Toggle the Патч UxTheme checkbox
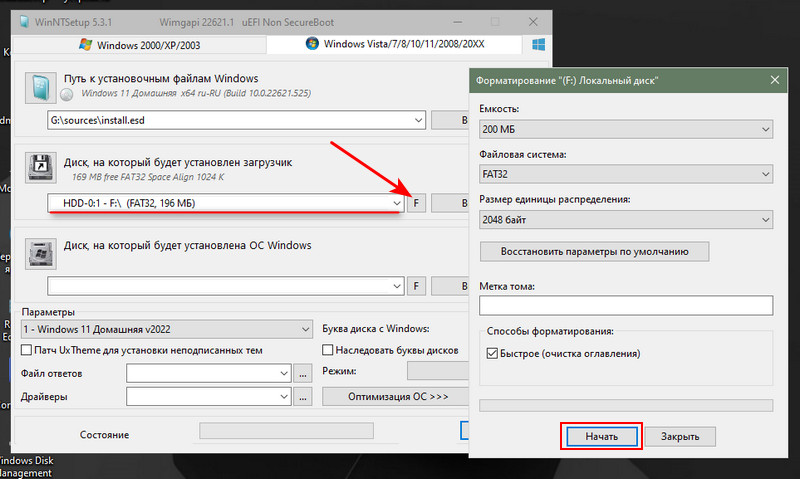Screen dimensions: 800x479 click(x=26, y=350)
